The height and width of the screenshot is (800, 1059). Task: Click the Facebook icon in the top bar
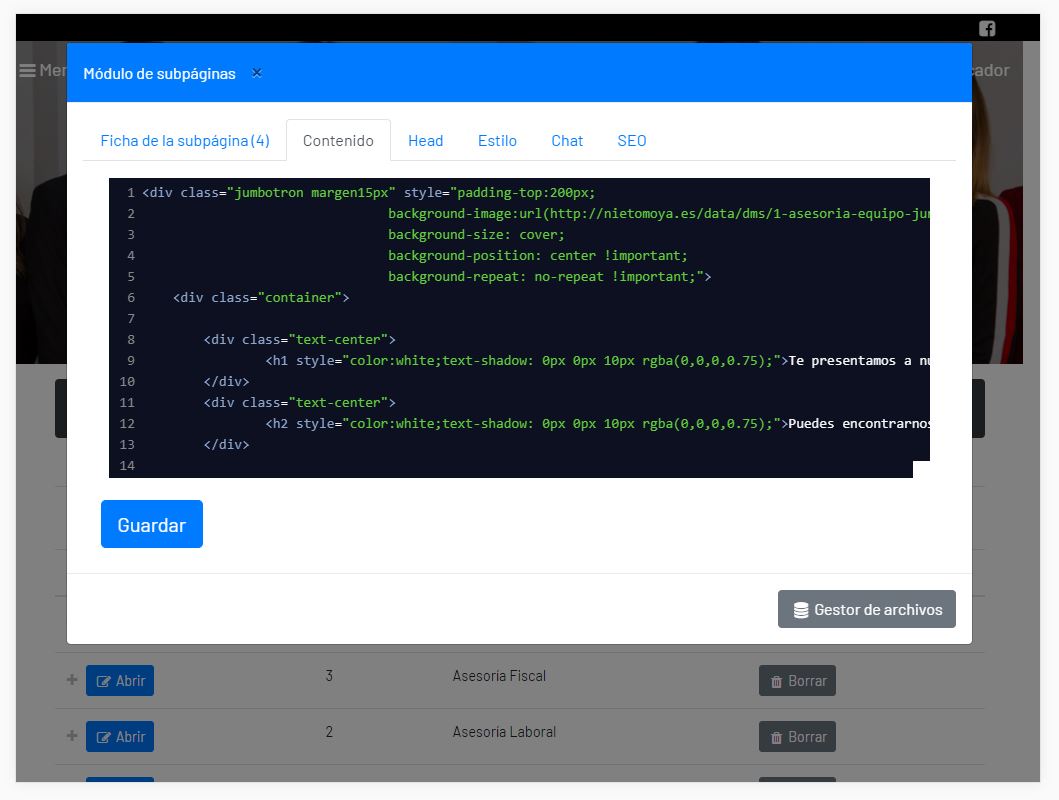[987, 29]
